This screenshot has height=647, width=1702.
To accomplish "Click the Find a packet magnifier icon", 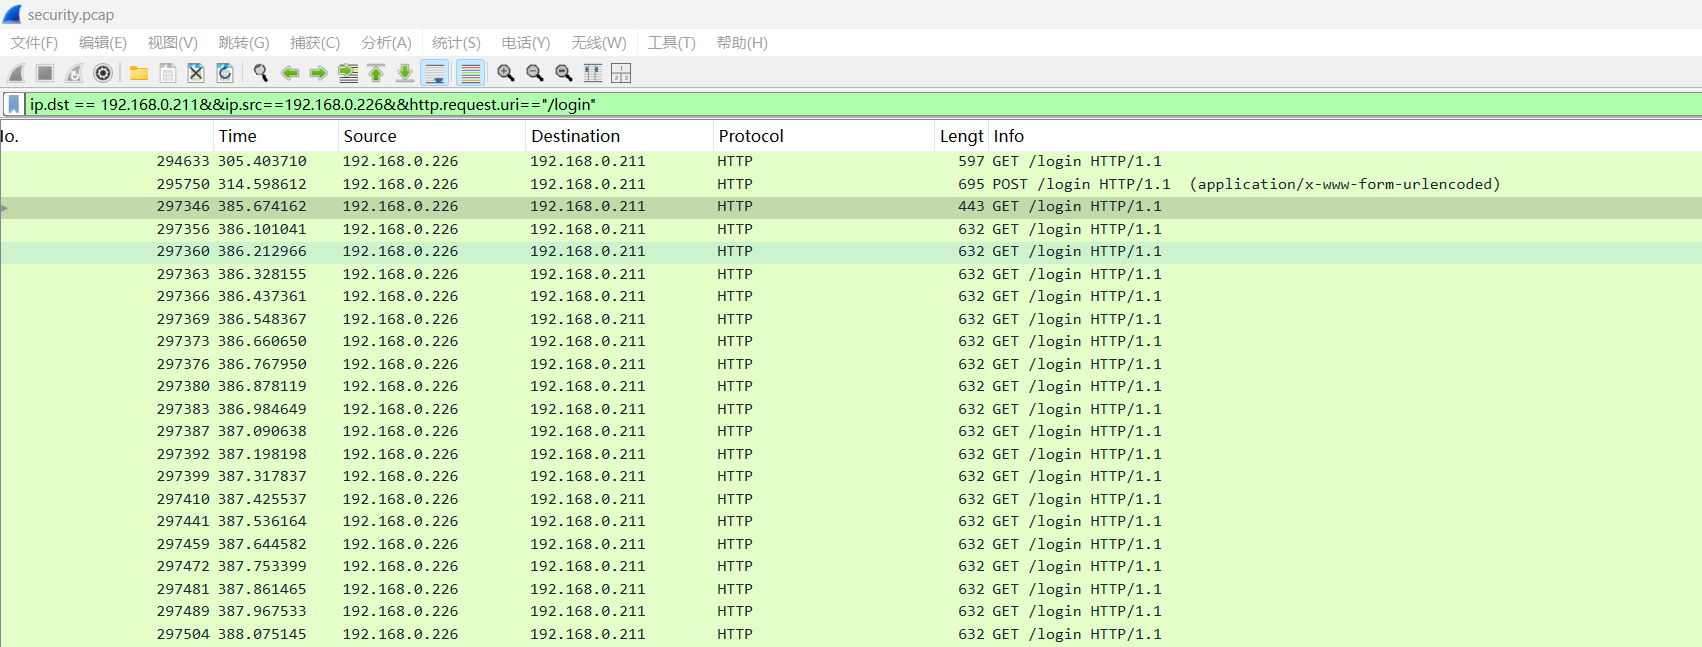I will [261, 73].
